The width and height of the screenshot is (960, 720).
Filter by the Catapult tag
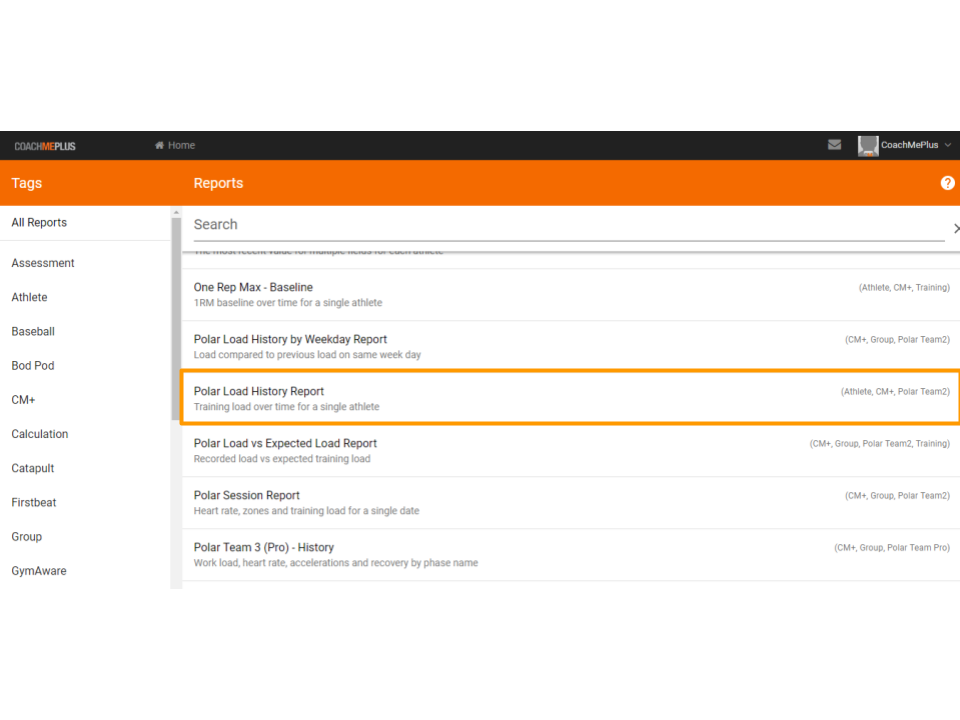point(33,469)
